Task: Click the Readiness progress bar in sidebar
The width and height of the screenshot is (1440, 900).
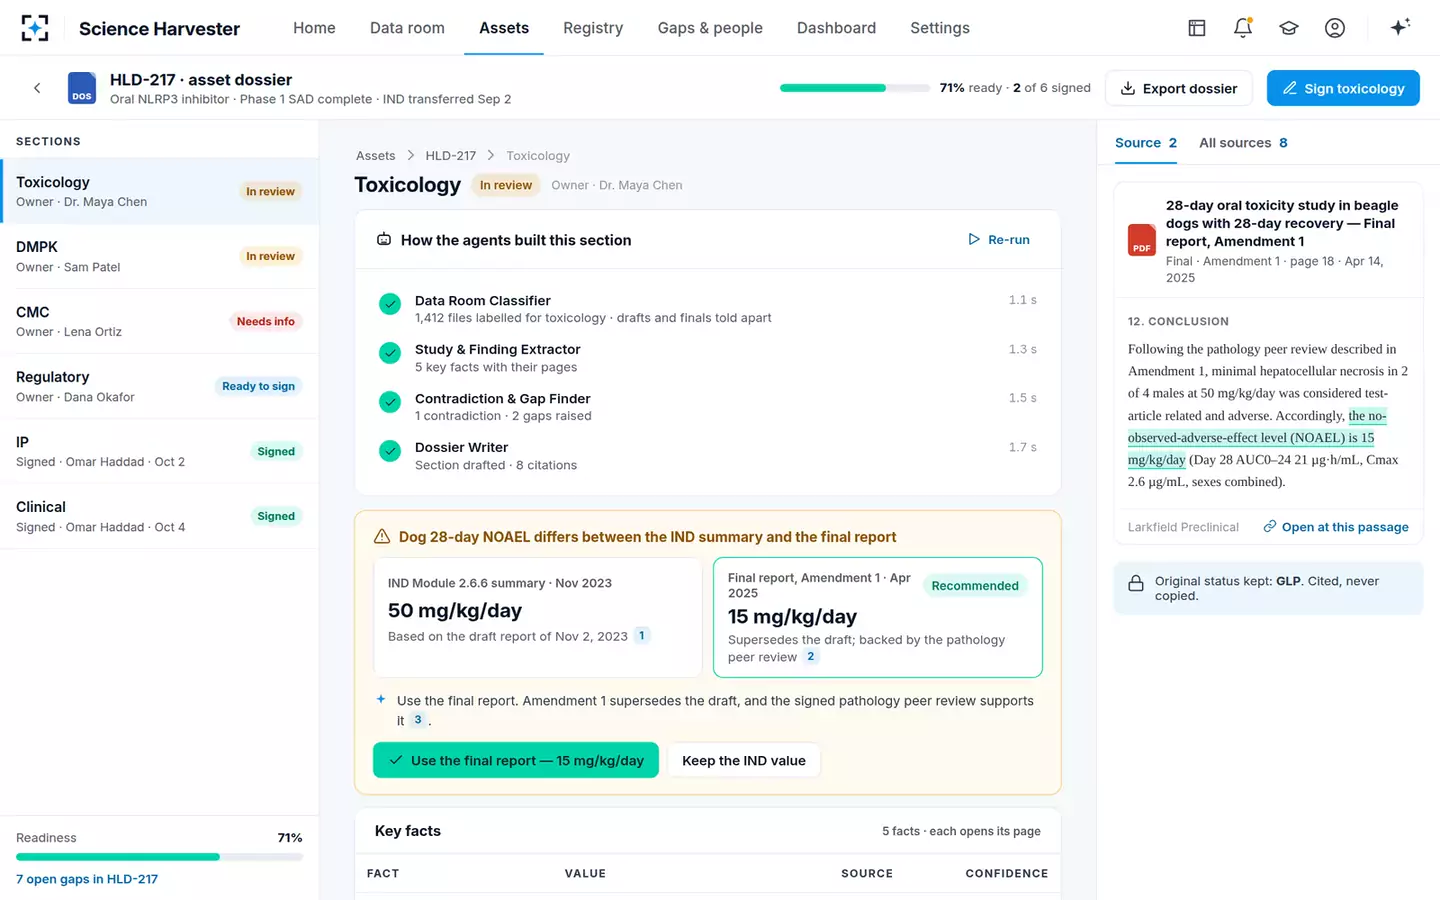Action: pyautogui.click(x=159, y=857)
